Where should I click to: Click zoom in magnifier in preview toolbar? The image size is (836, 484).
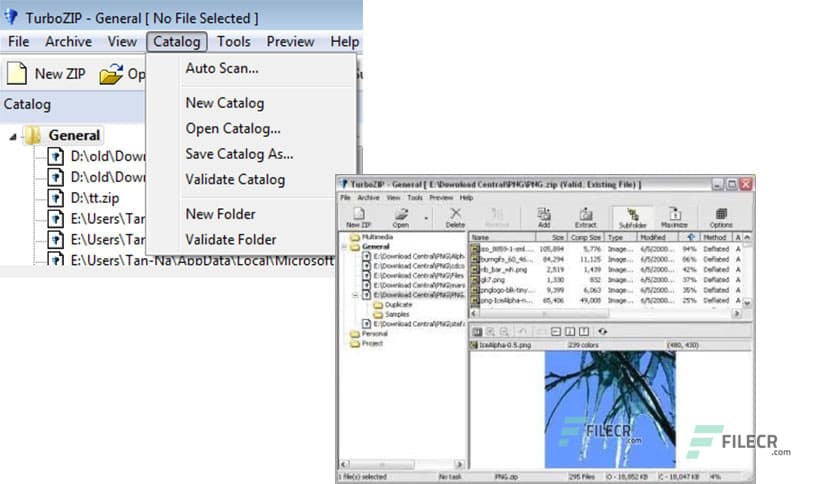pos(491,332)
